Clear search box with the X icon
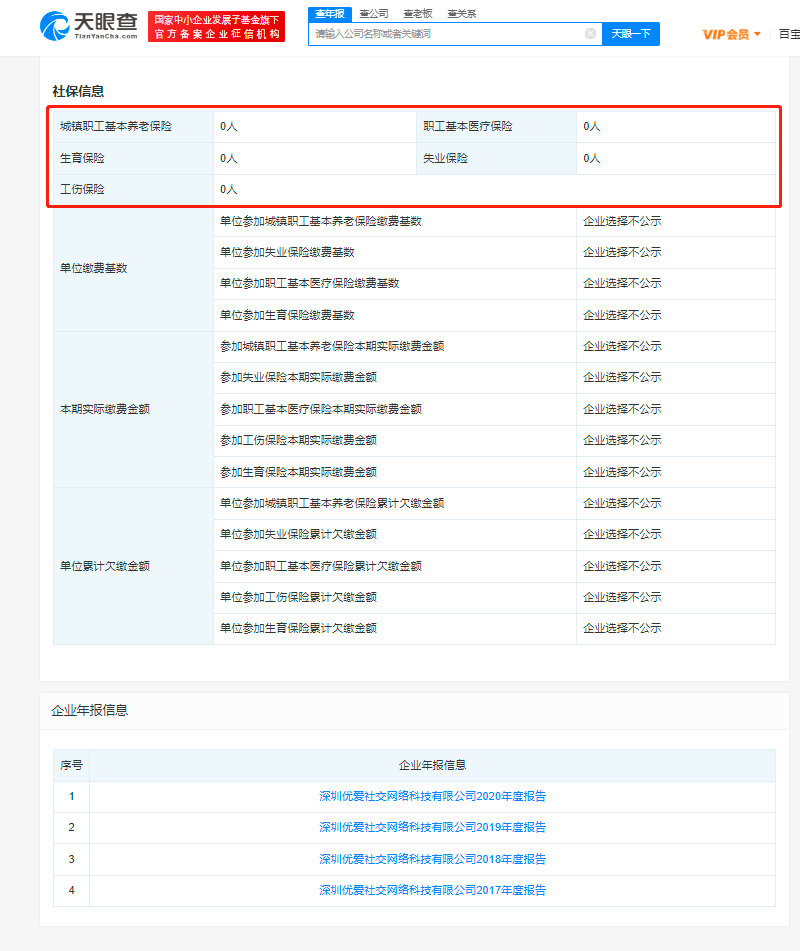 click(x=590, y=34)
